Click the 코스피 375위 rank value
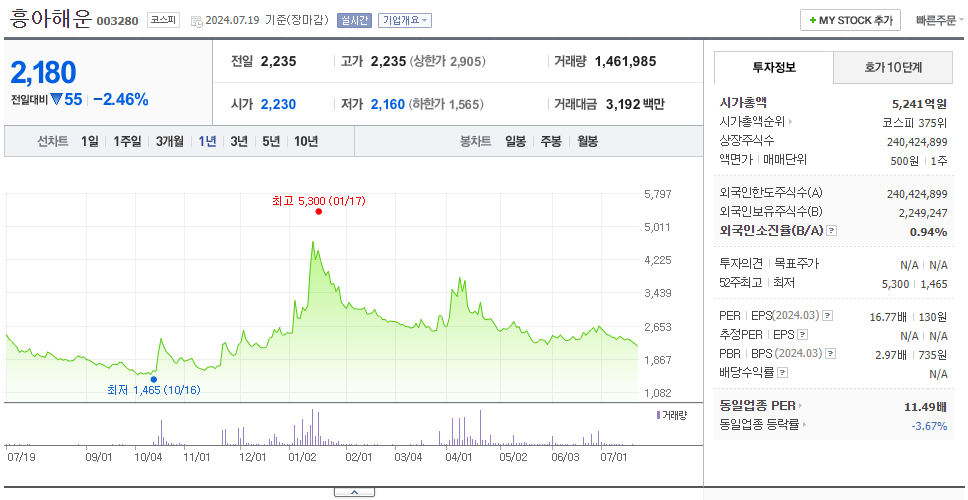Screen dimensions: 968x500 pyautogui.click(x=916, y=122)
